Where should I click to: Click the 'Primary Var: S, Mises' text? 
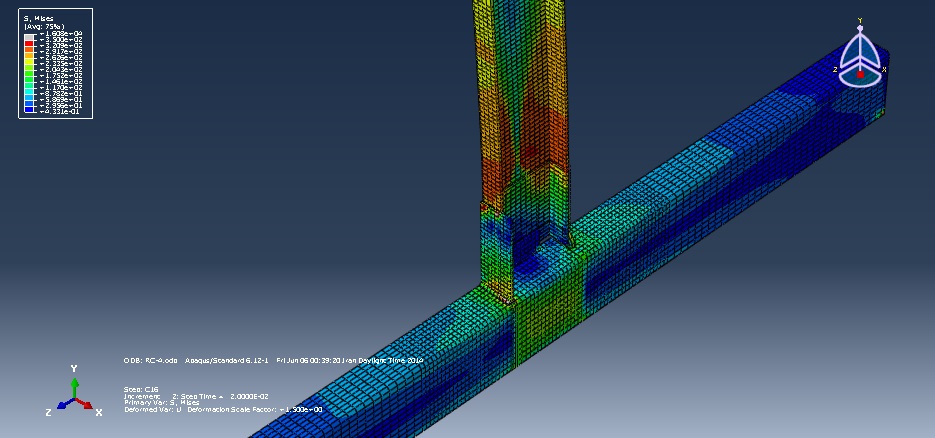coord(162,402)
